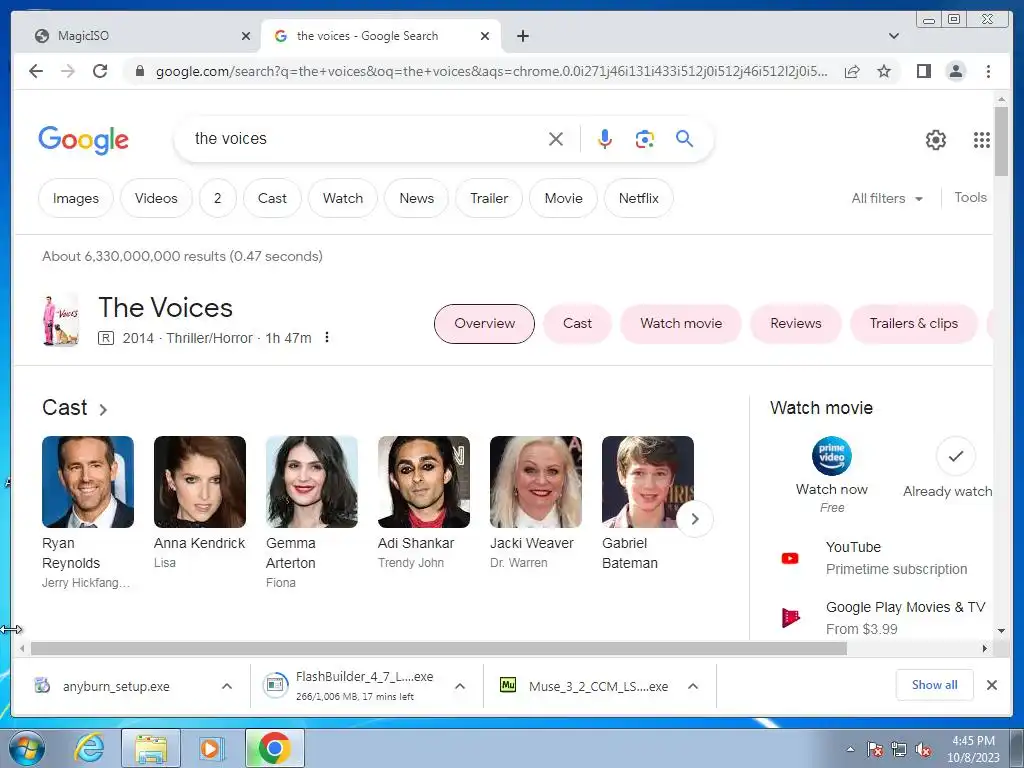
Task: Click the address bar URL
Action: pos(491,71)
